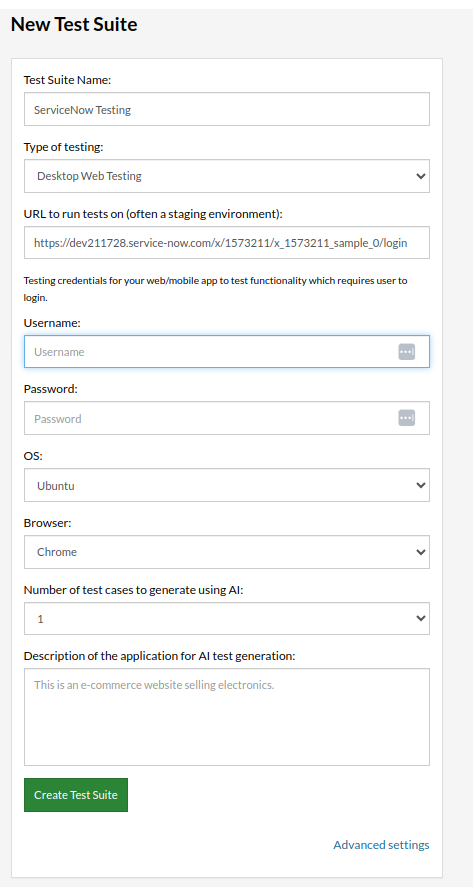The image size is (473, 887).
Task: Click the "Browser:" label text
Action: (x=48, y=523)
